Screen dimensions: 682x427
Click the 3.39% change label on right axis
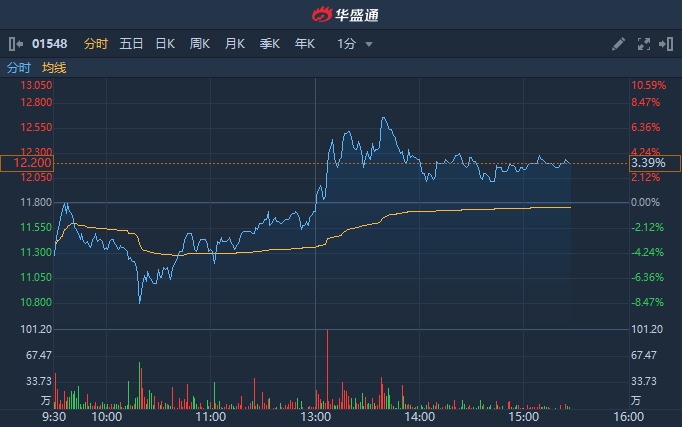pos(654,163)
